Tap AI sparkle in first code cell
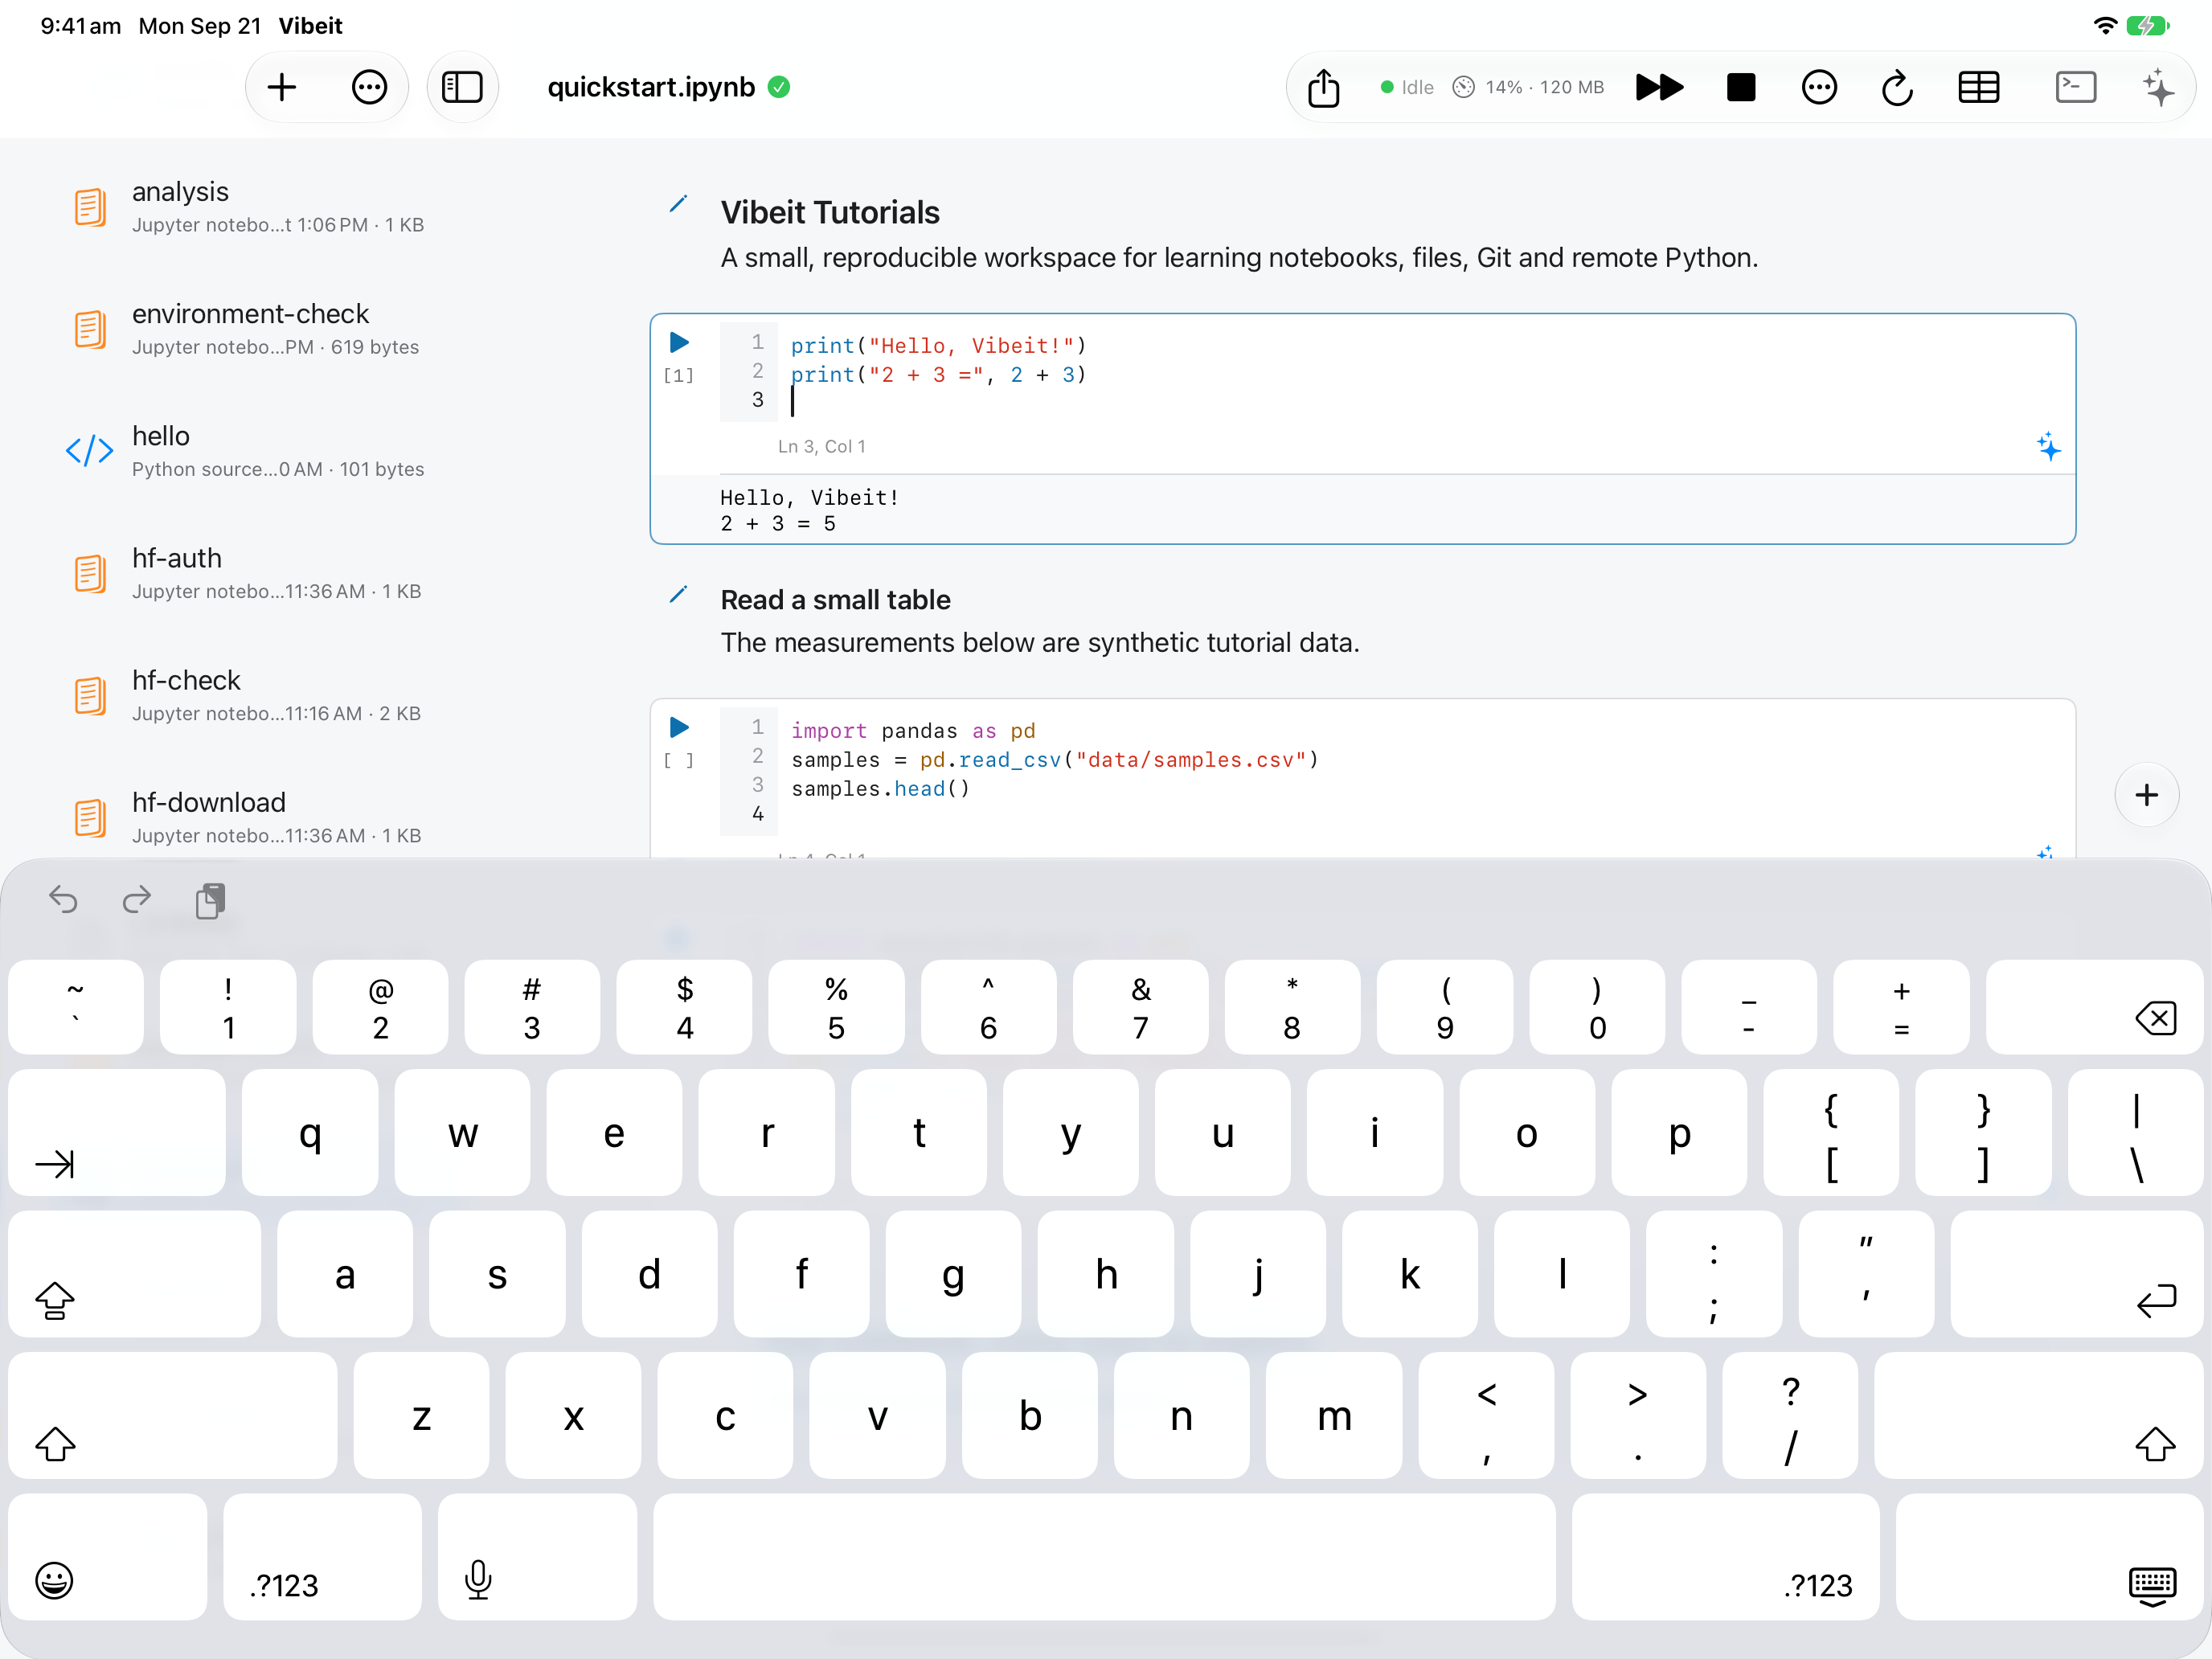 pos(2048,446)
